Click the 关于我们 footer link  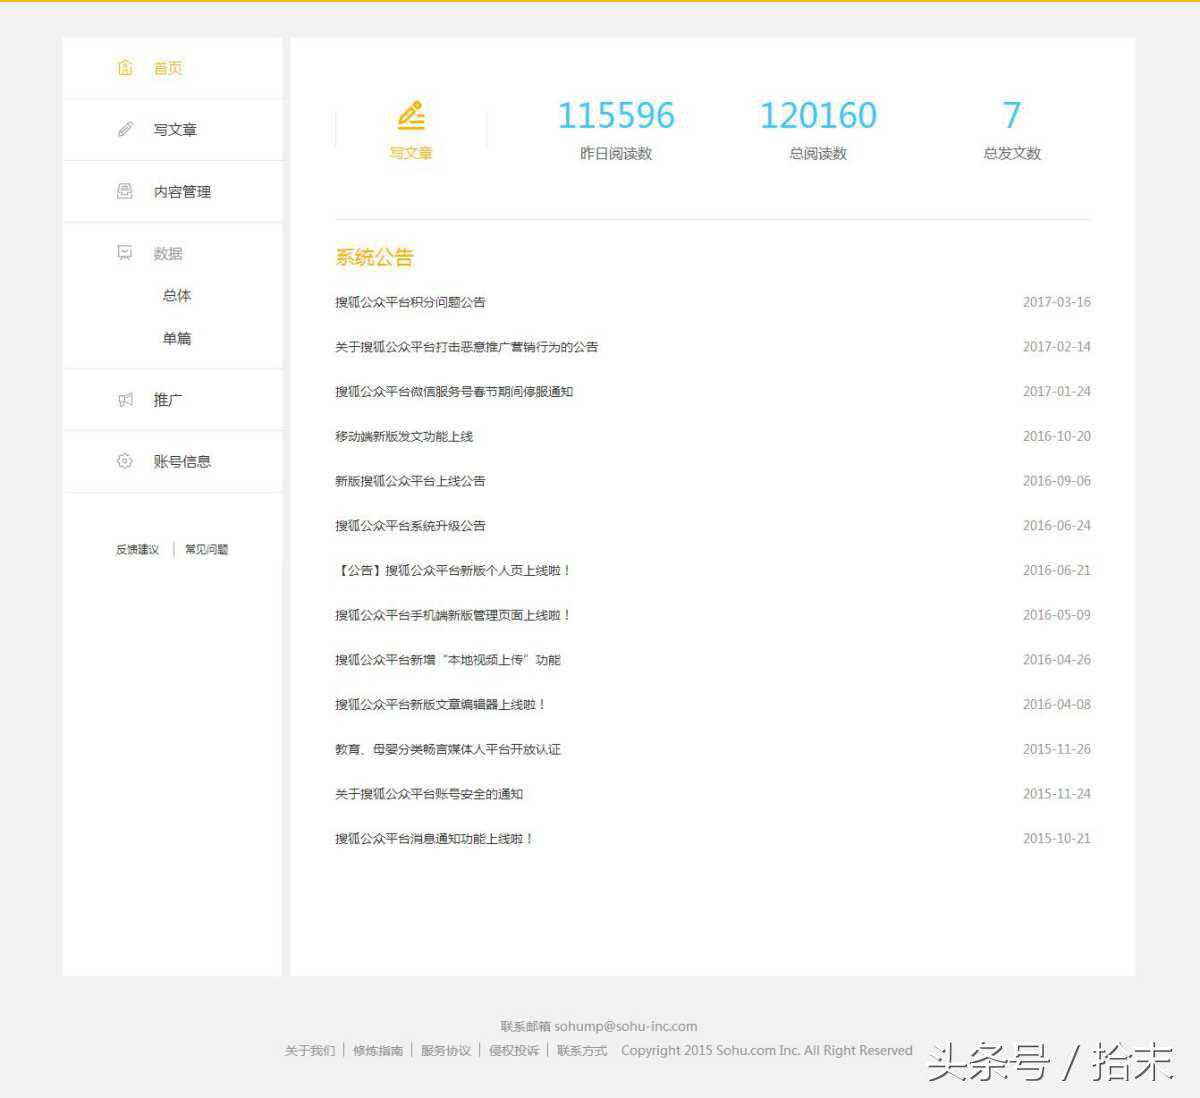308,1050
